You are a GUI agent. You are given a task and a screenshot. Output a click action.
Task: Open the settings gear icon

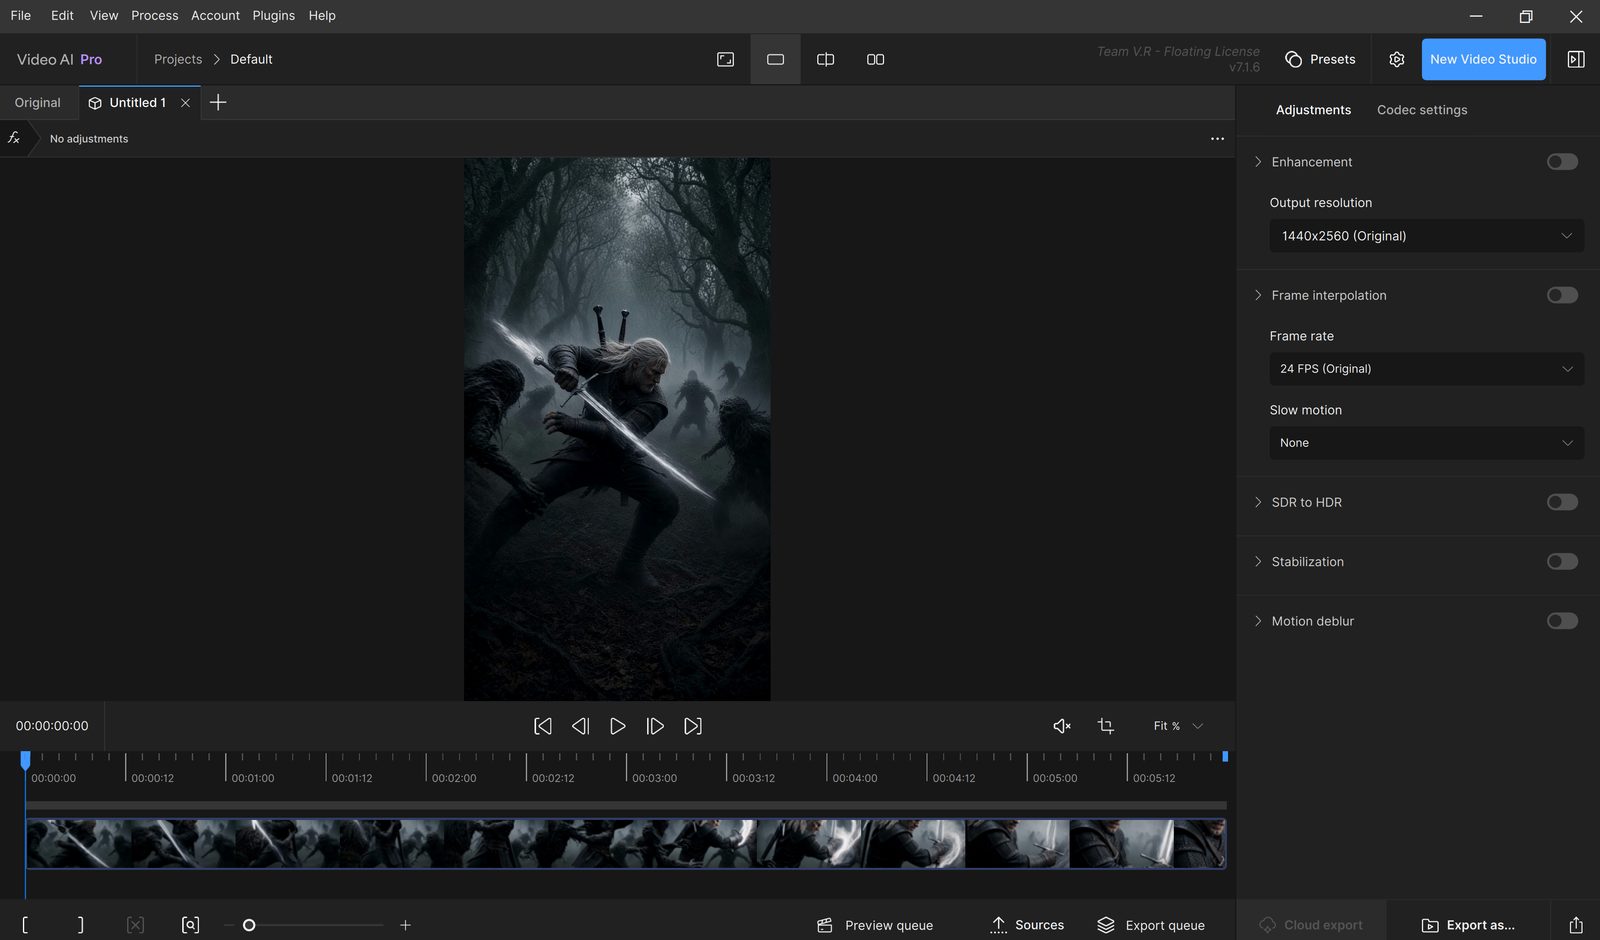point(1397,59)
